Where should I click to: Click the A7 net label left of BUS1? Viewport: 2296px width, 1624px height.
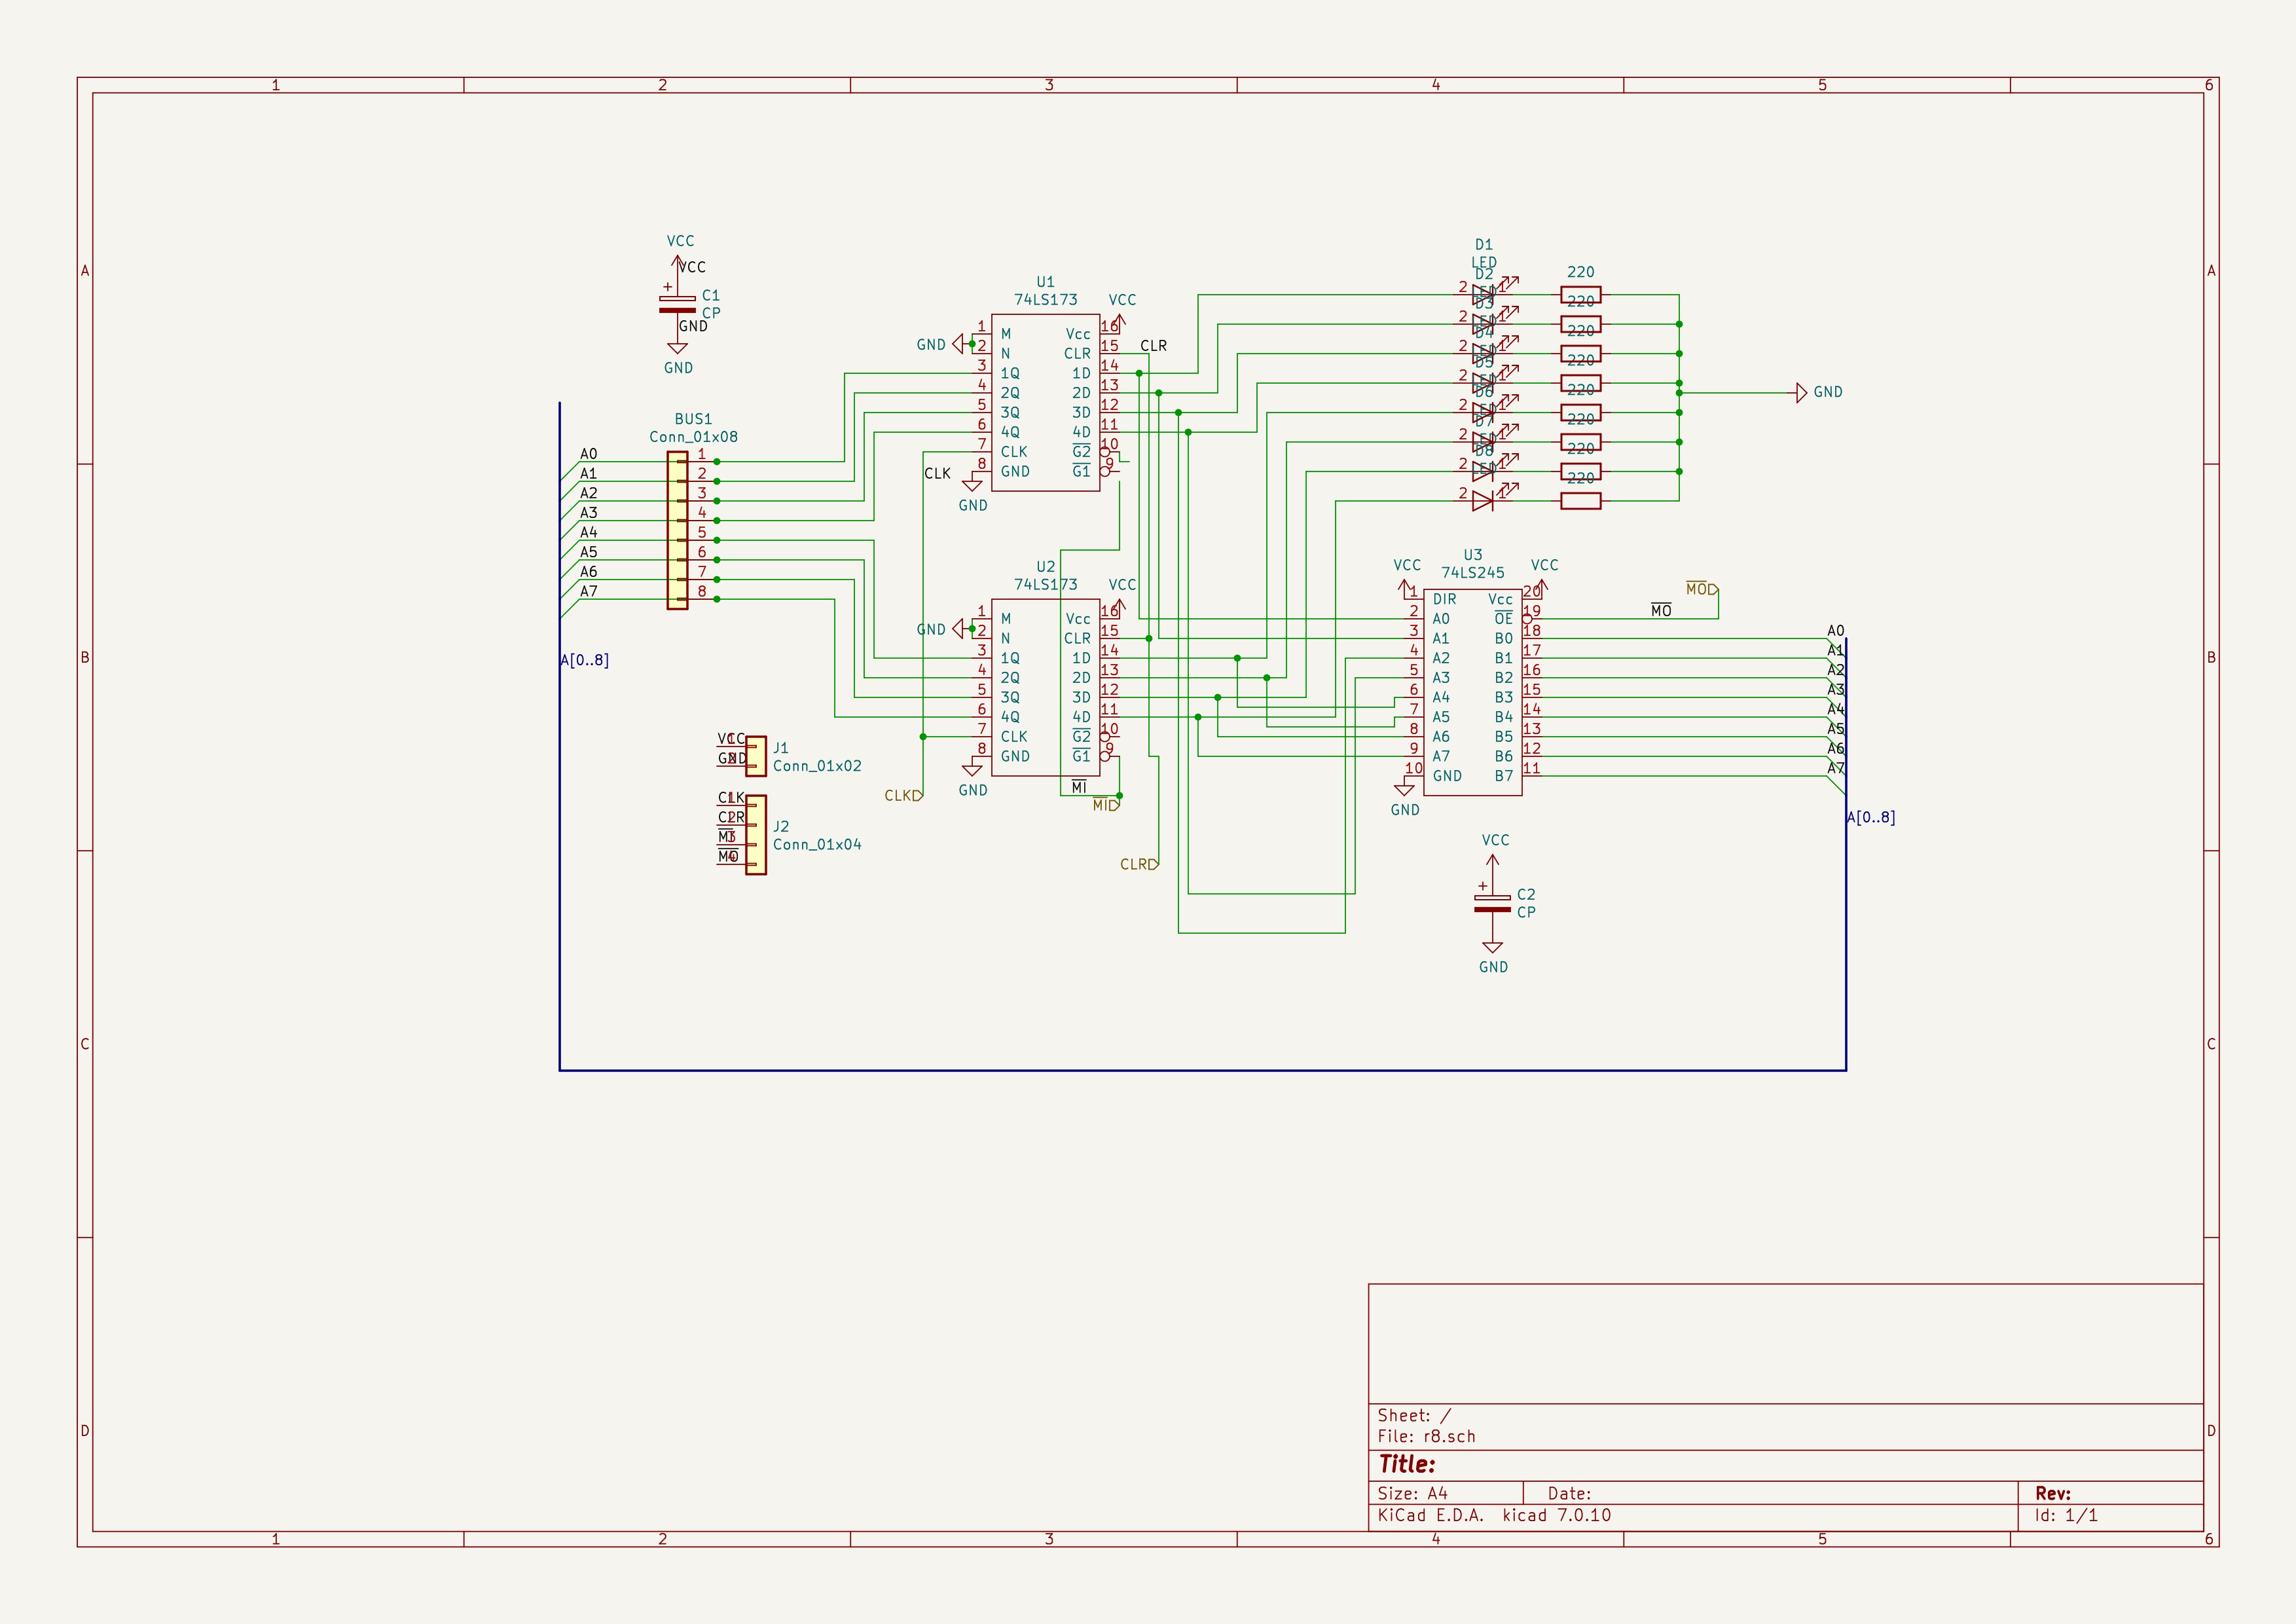pos(589,591)
